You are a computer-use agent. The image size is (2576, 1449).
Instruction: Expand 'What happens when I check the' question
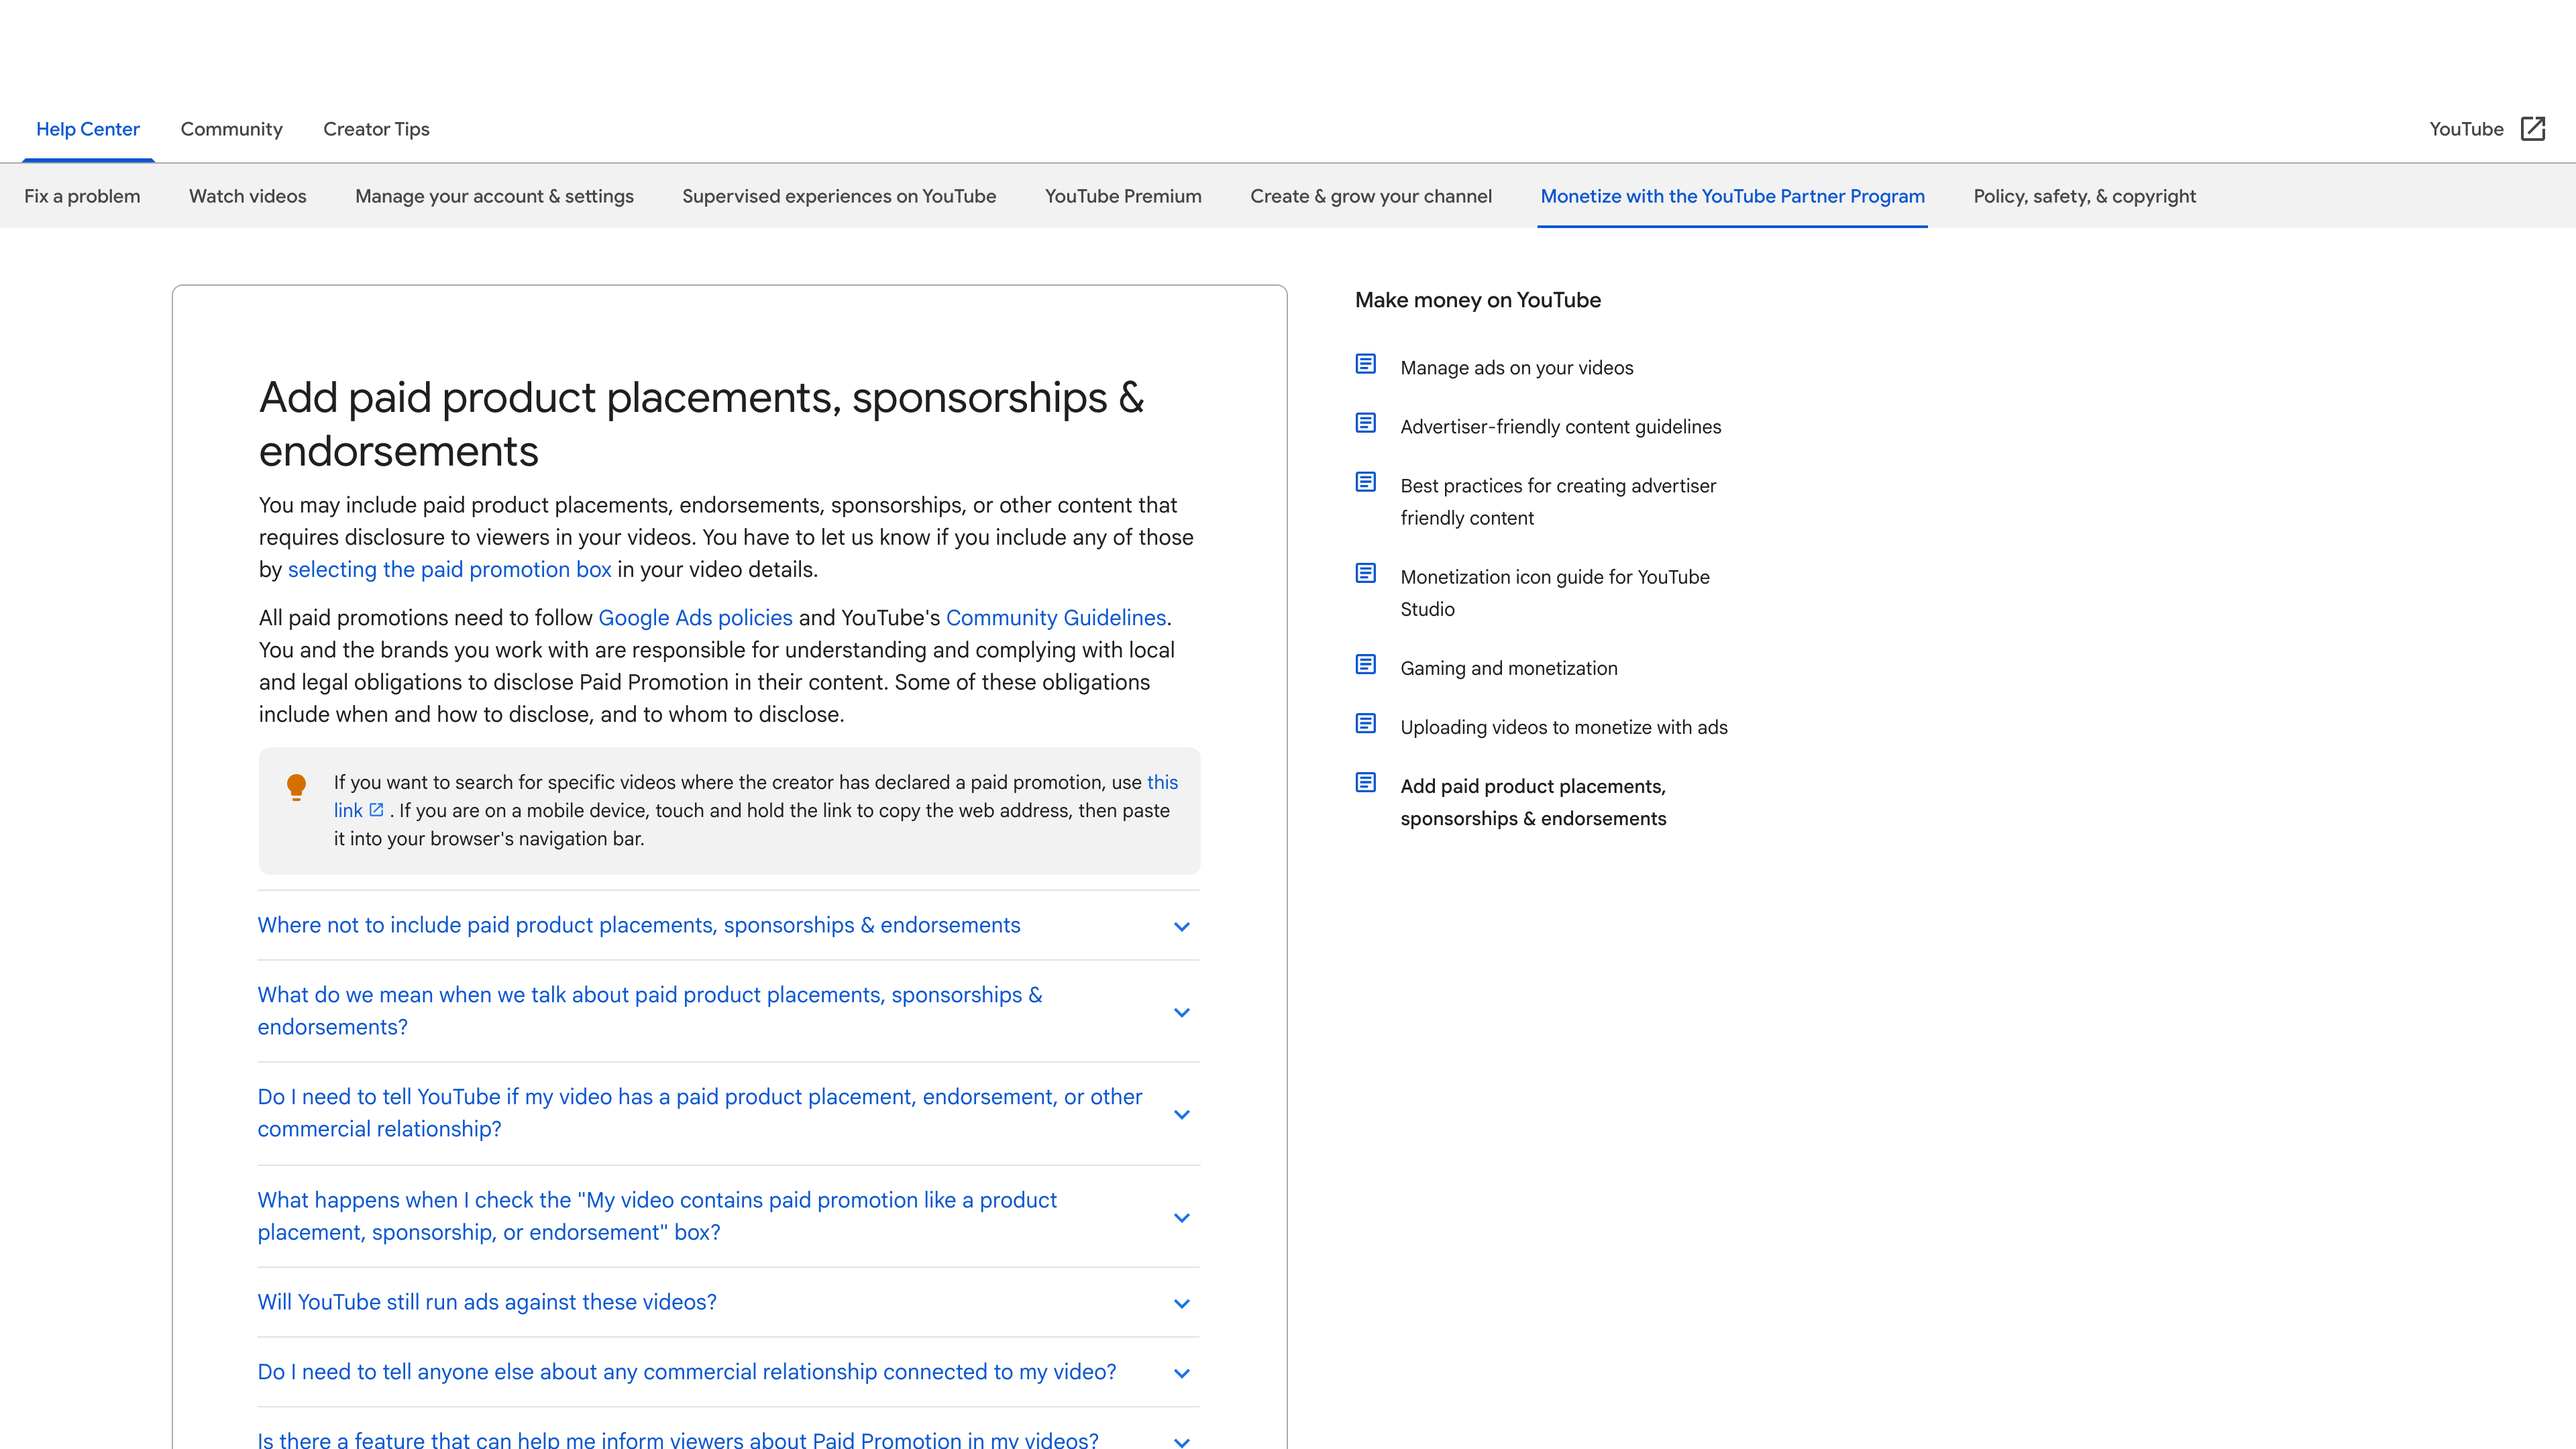tap(1181, 1217)
